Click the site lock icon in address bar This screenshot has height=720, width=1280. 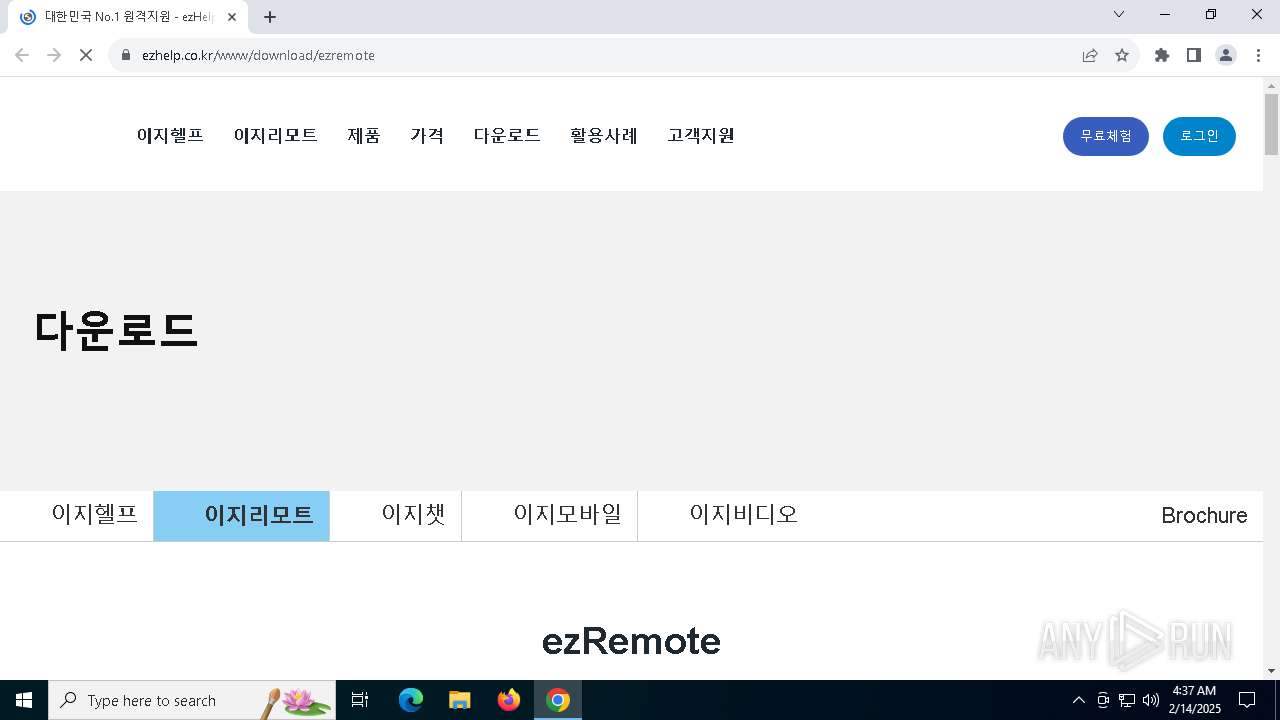(126, 55)
